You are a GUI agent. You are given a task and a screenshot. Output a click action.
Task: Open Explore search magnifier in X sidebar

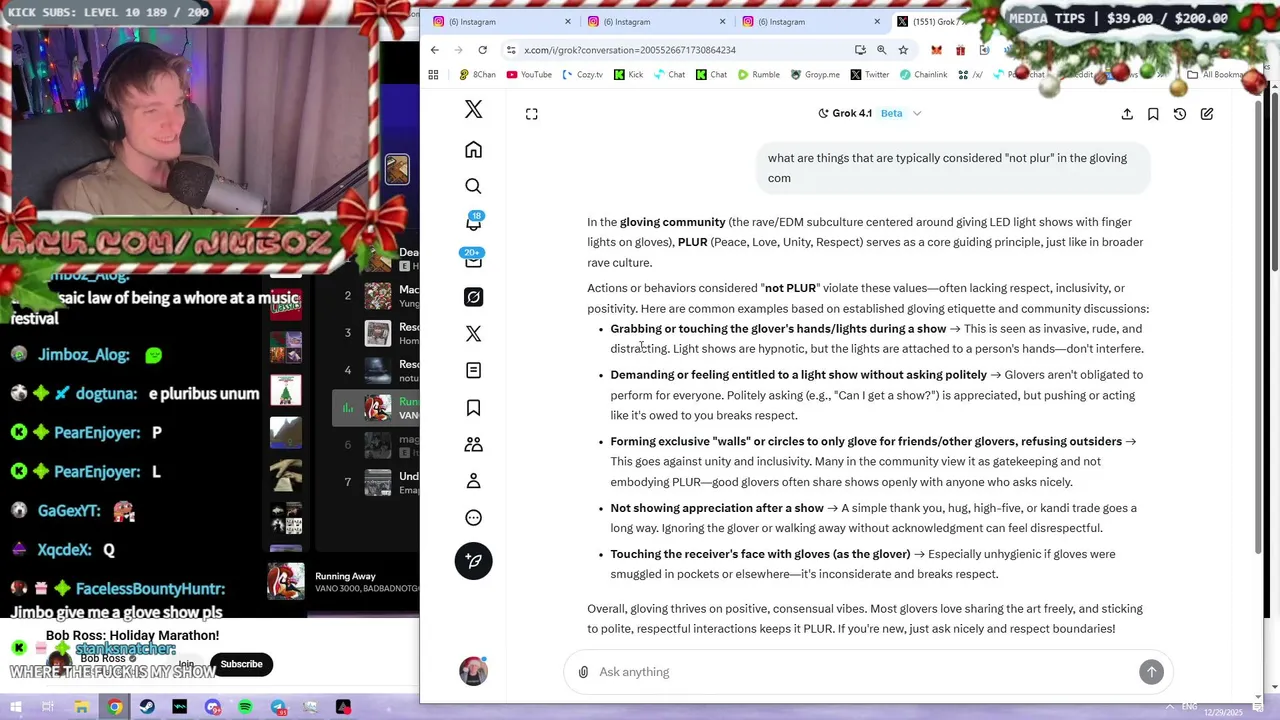473,186
